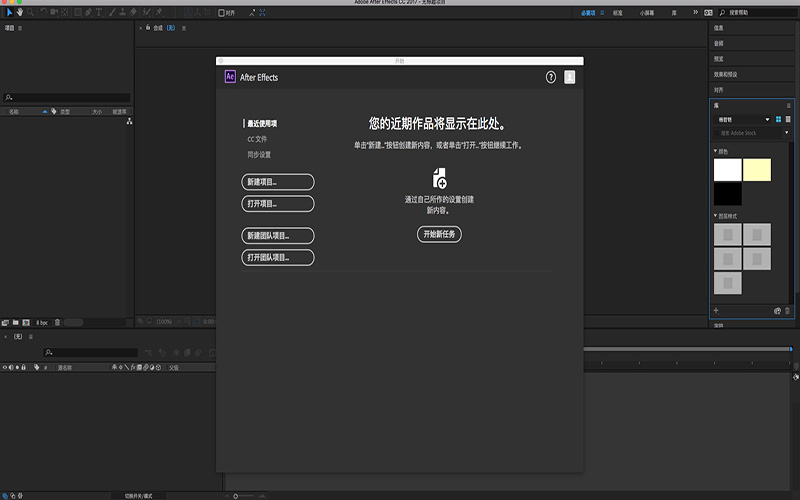Click the After Effects Ae logo

click(x=230, y=77)
